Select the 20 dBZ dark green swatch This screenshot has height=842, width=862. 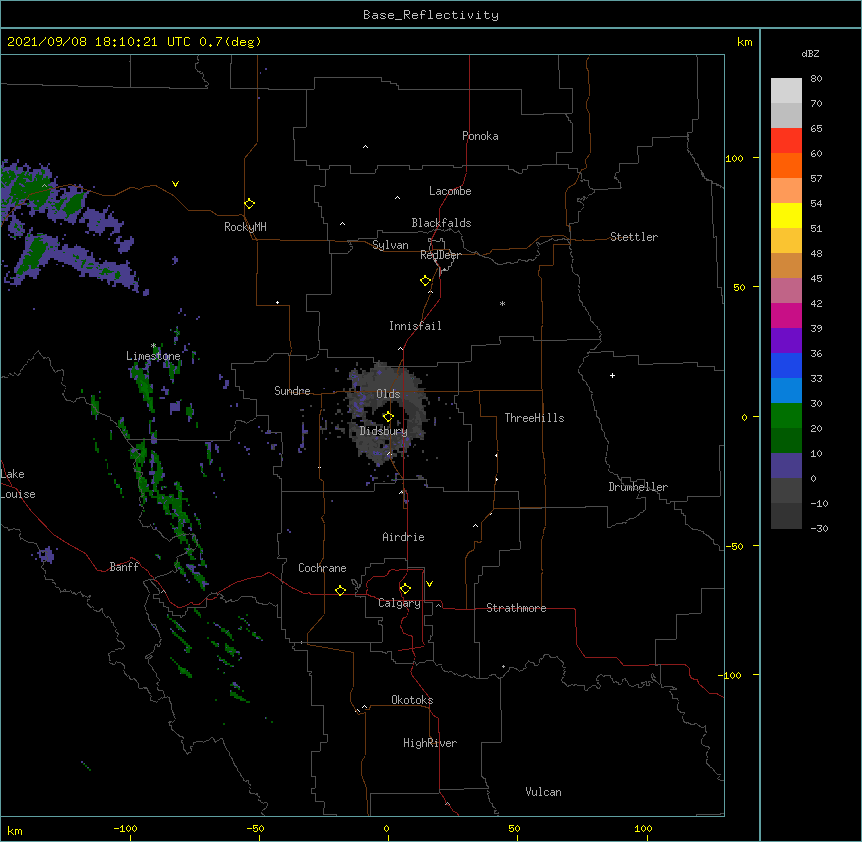(x=786, y=440)
